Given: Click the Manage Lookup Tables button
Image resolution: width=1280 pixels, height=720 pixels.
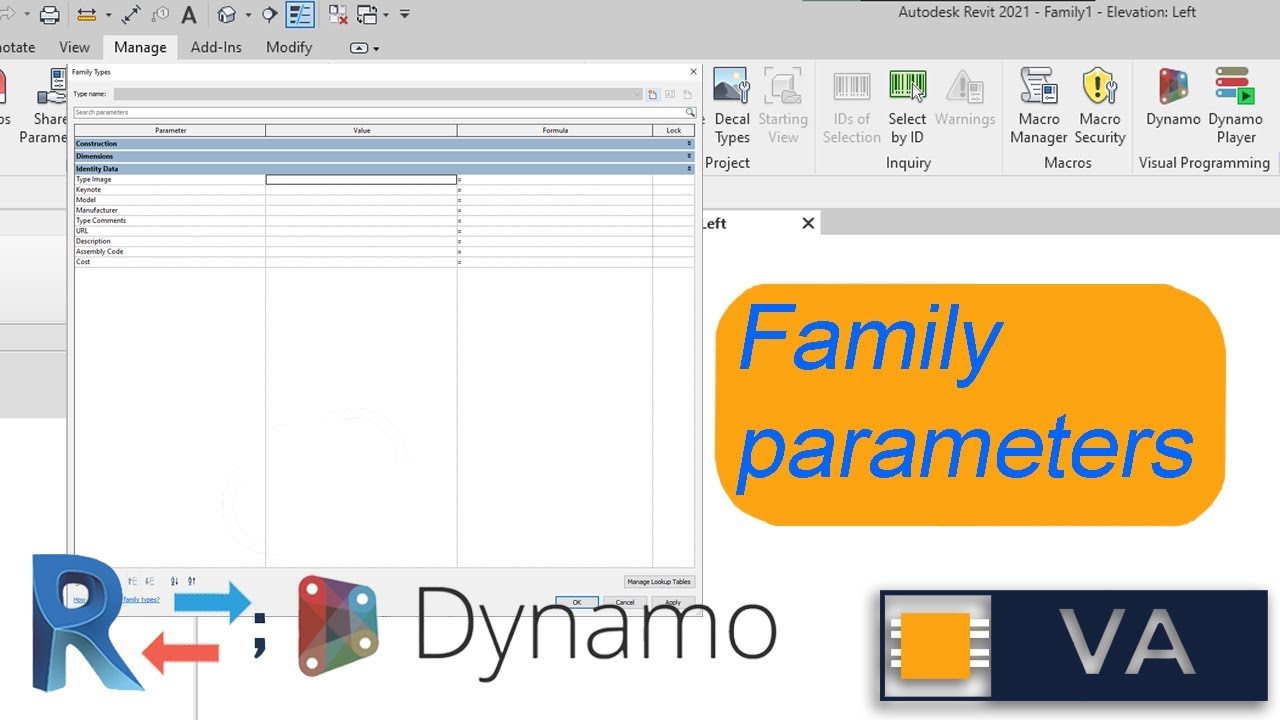Looking at the screenshot, I should pos(659,581).
